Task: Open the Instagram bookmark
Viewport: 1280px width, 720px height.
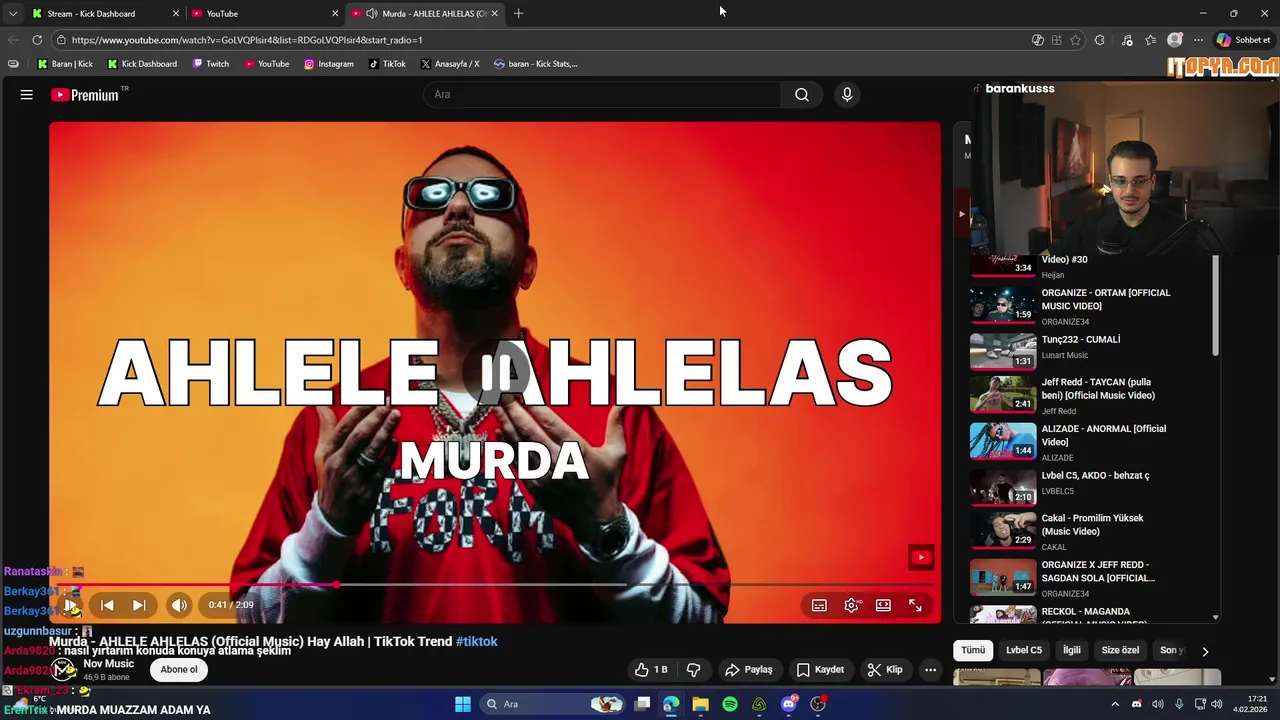Action: tap(329, 64)
